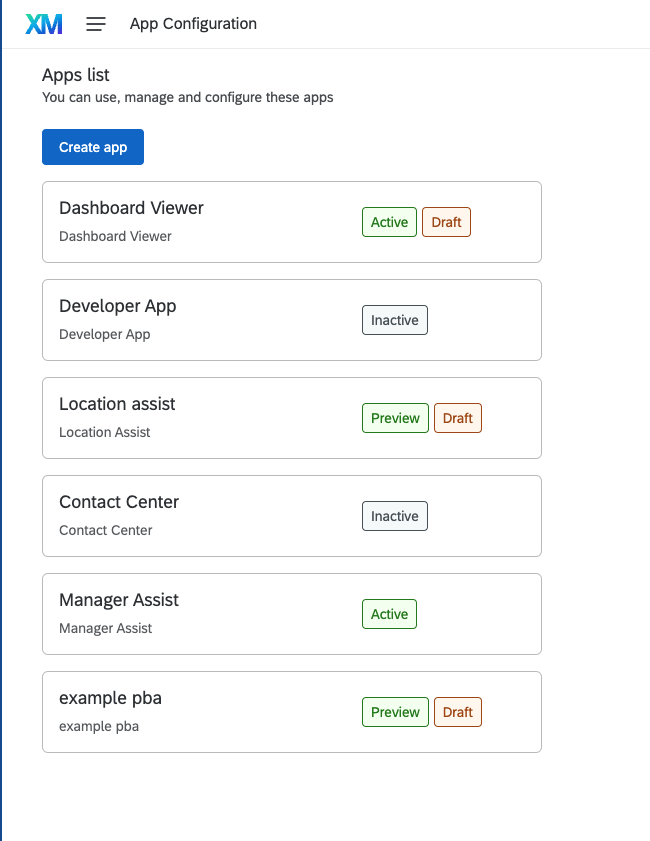Click the Manager Assist subtitle text
This screenshot has height=841, width=650.
(106, 629)
